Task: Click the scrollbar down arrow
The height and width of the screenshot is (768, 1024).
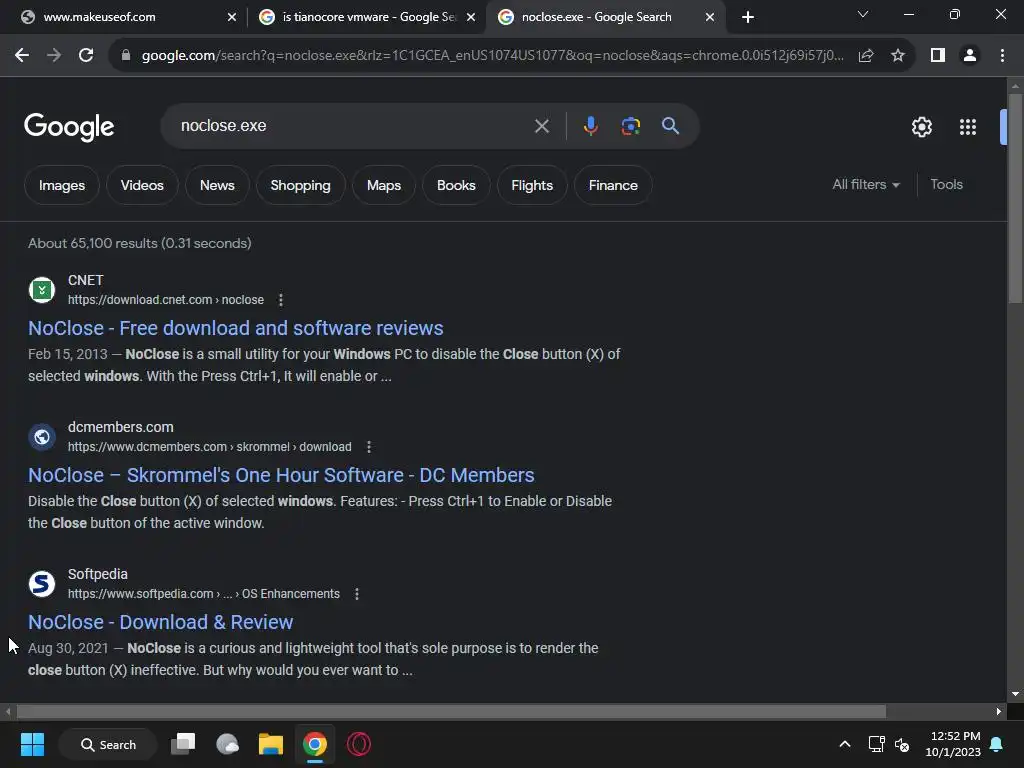Action: 1015,694
